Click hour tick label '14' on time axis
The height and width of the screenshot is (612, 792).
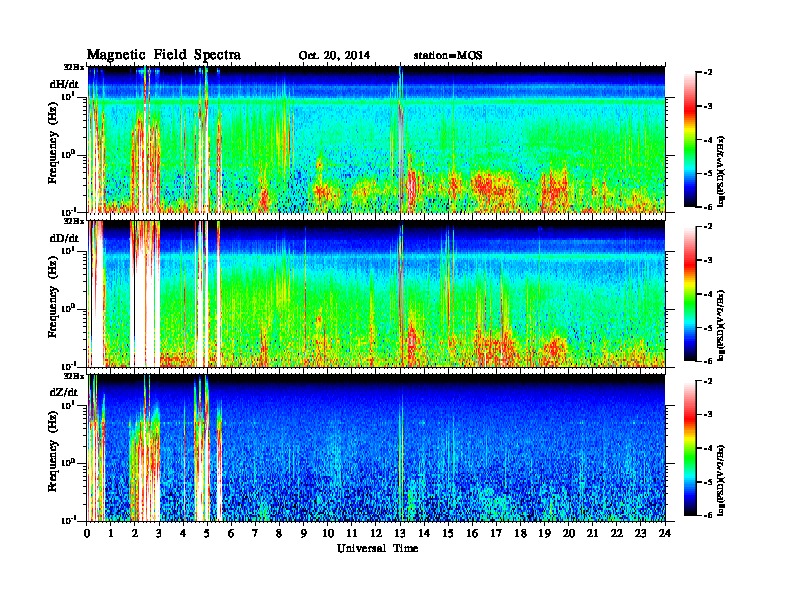[x=424, y=534]
